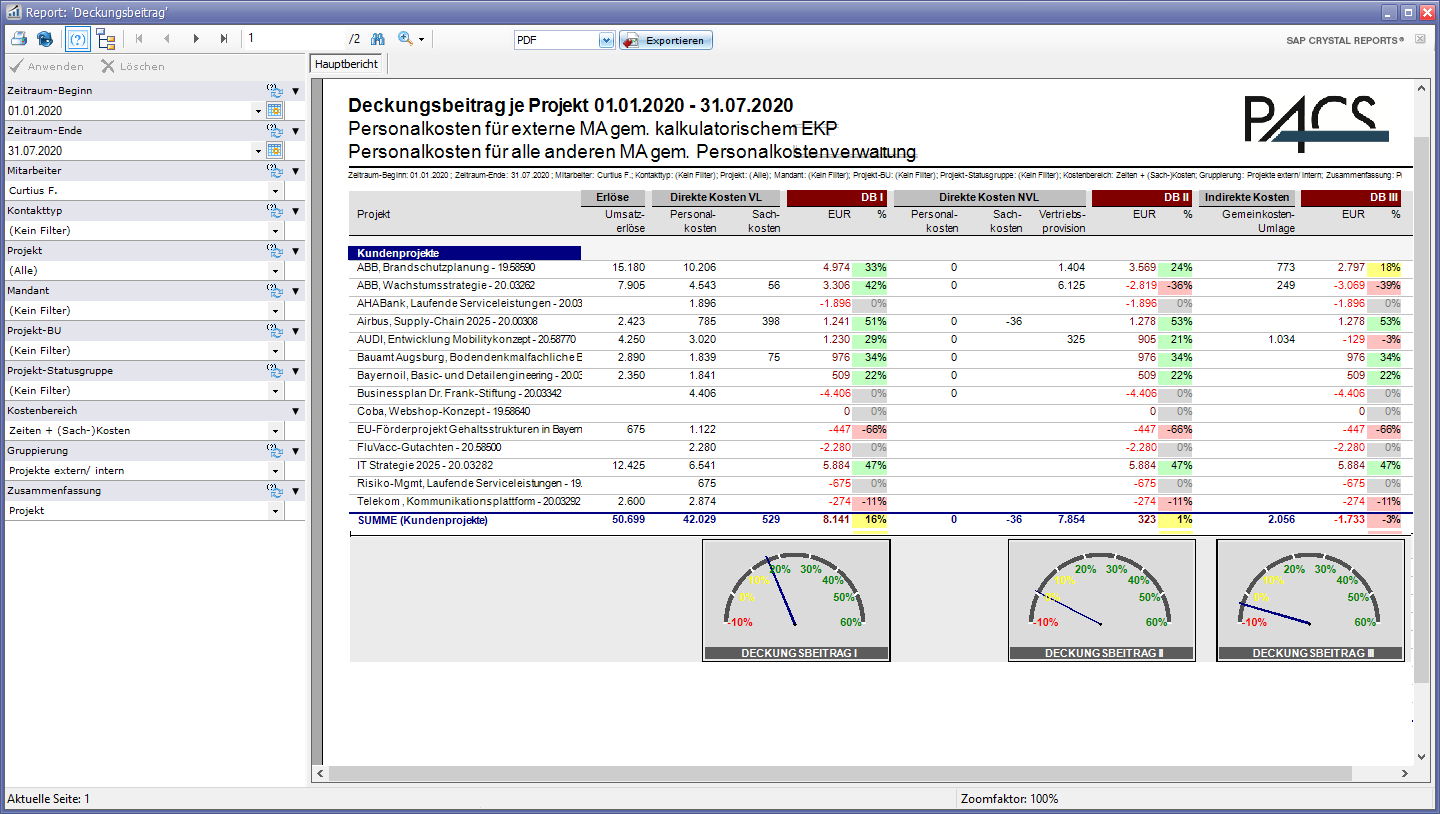Print the report using the printer icon

(18, 40)
